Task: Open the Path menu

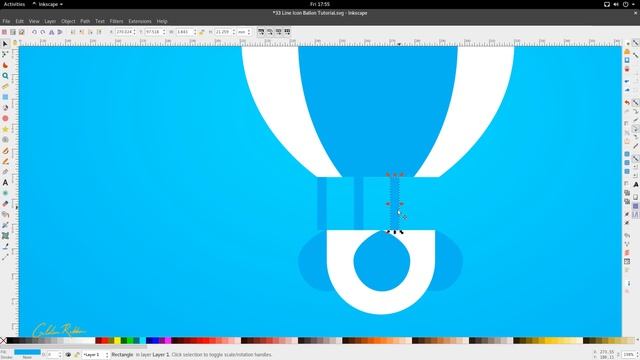Action: click(x=85, y=21)
